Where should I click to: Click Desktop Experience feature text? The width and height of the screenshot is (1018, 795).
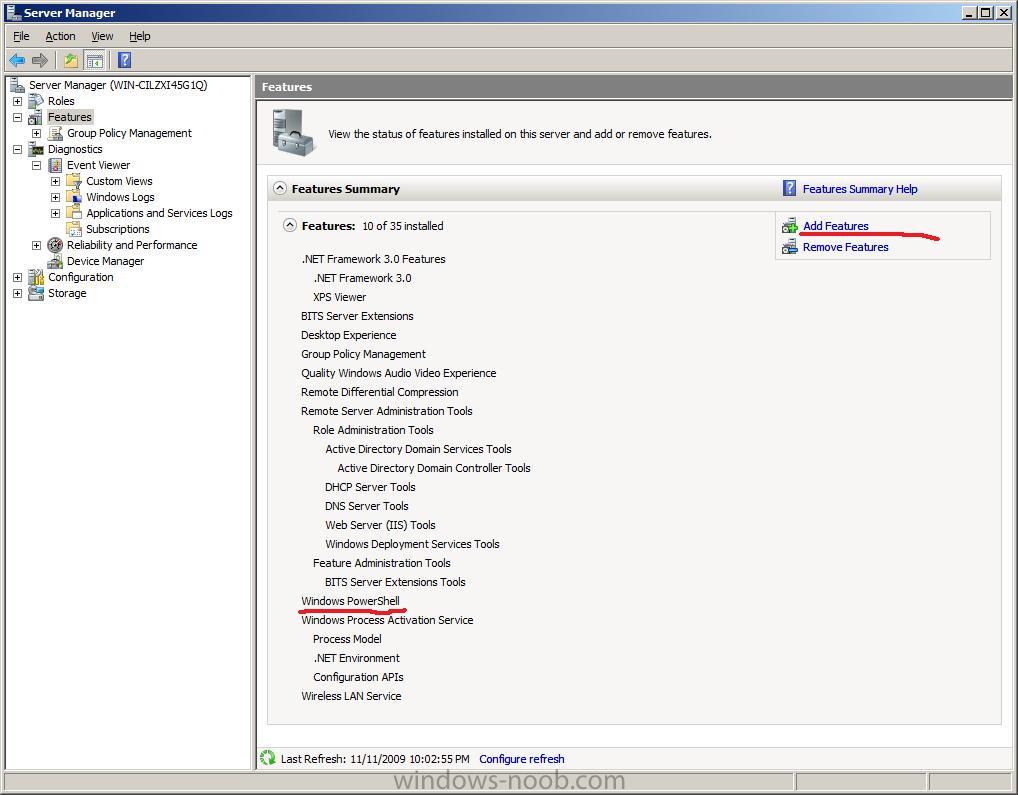[349, 335]
